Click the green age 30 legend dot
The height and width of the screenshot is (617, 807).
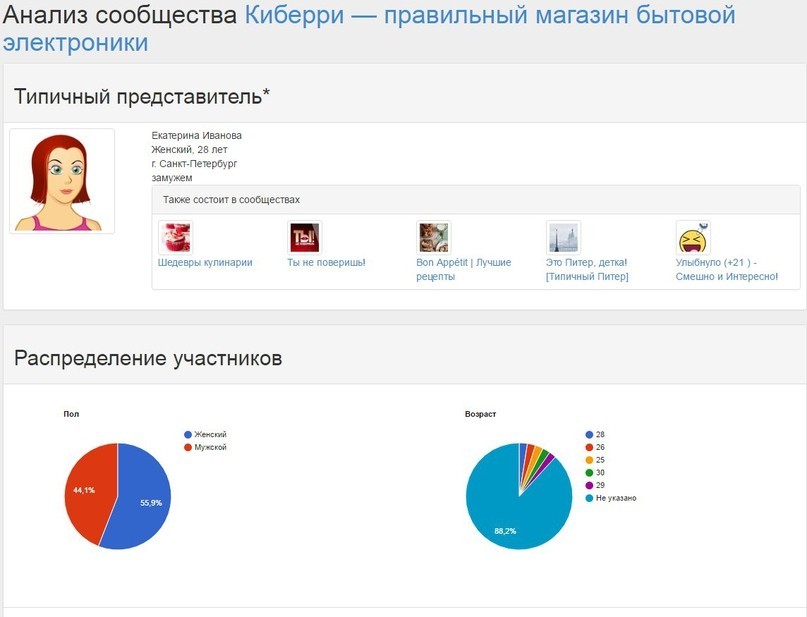point(589,472)
